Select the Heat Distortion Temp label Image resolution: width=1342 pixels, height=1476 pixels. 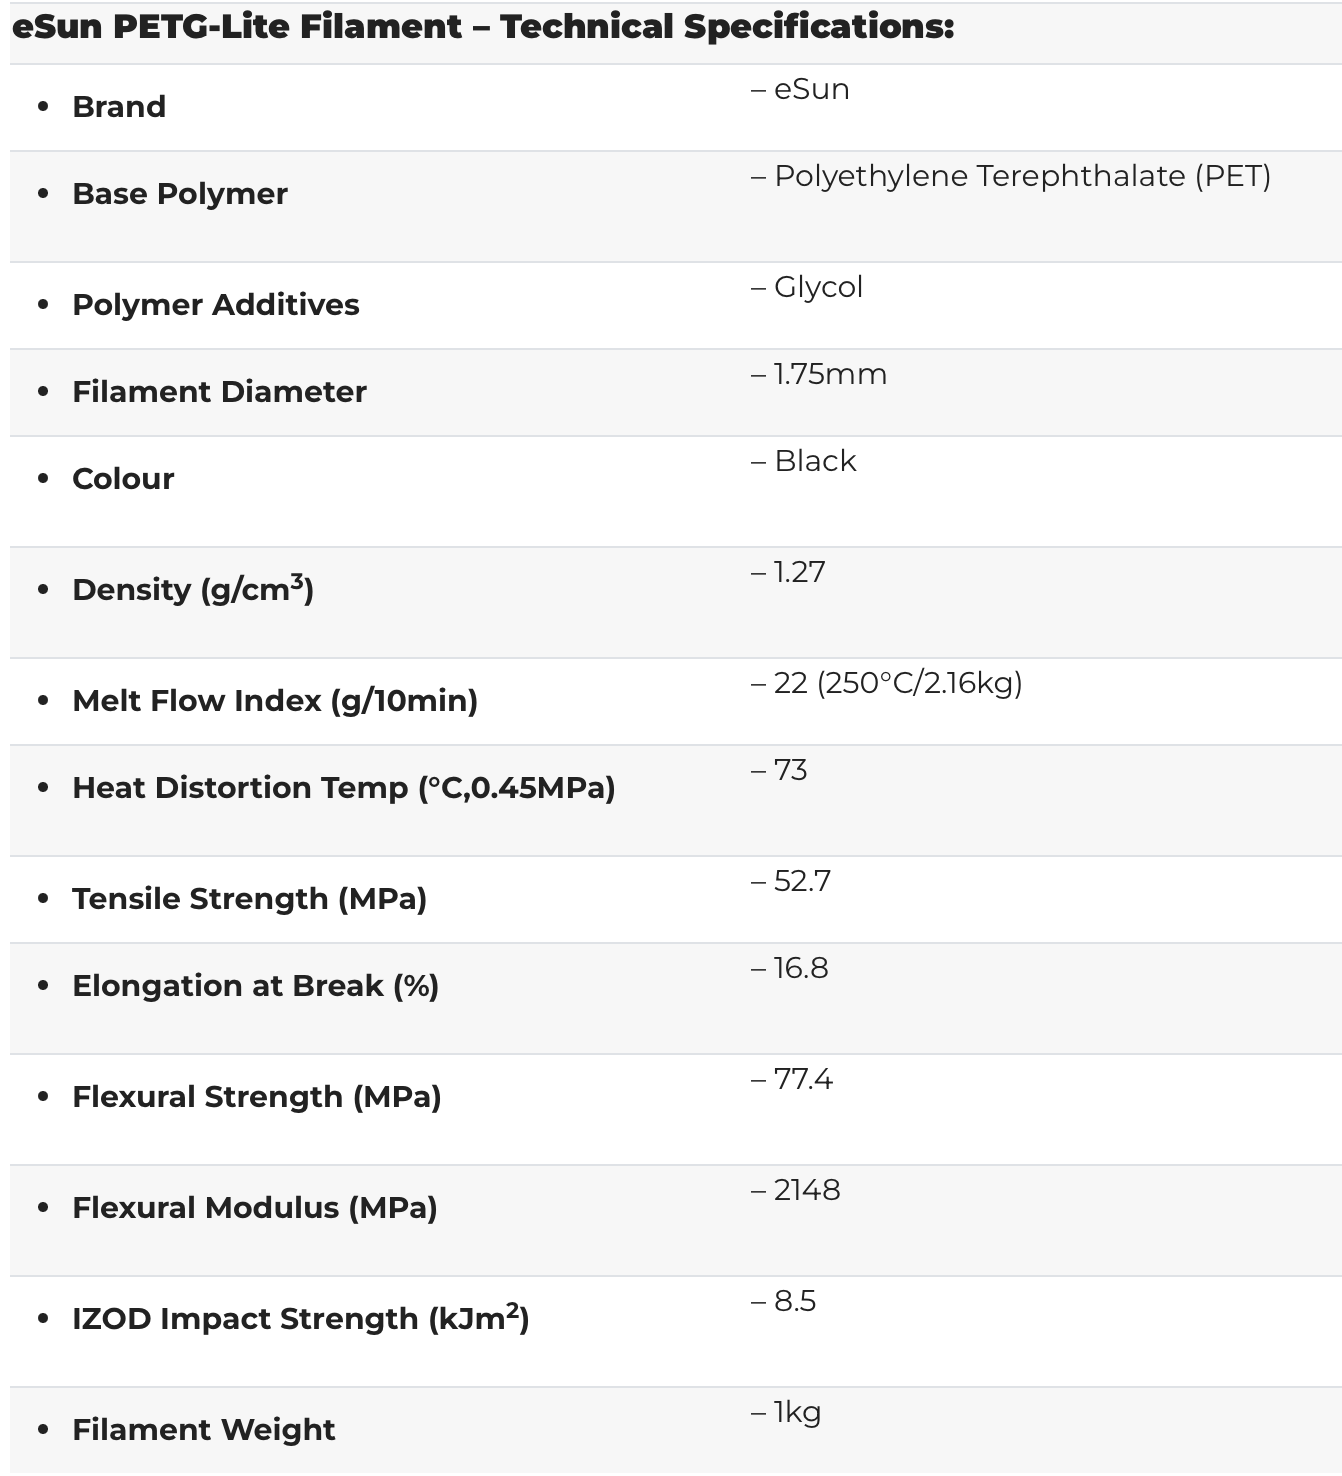(344, 788)
